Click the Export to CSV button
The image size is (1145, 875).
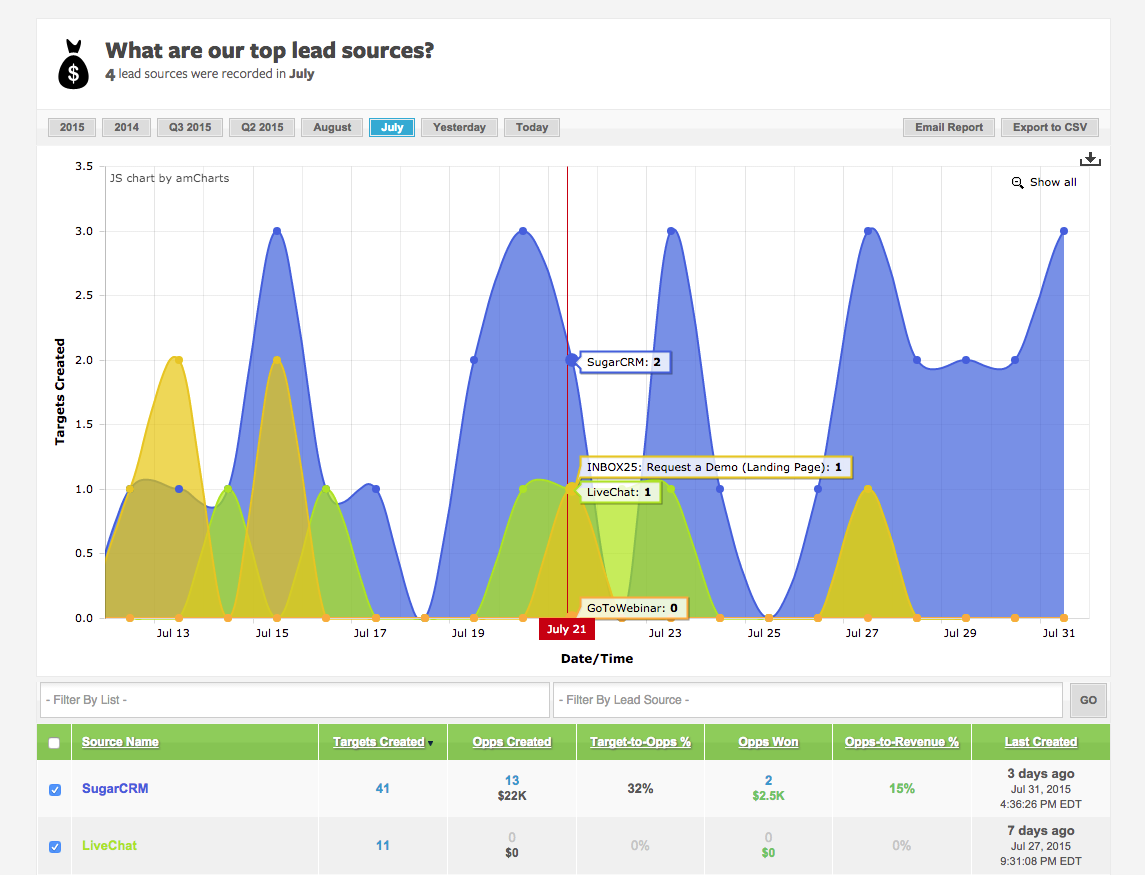(1049, 127)
